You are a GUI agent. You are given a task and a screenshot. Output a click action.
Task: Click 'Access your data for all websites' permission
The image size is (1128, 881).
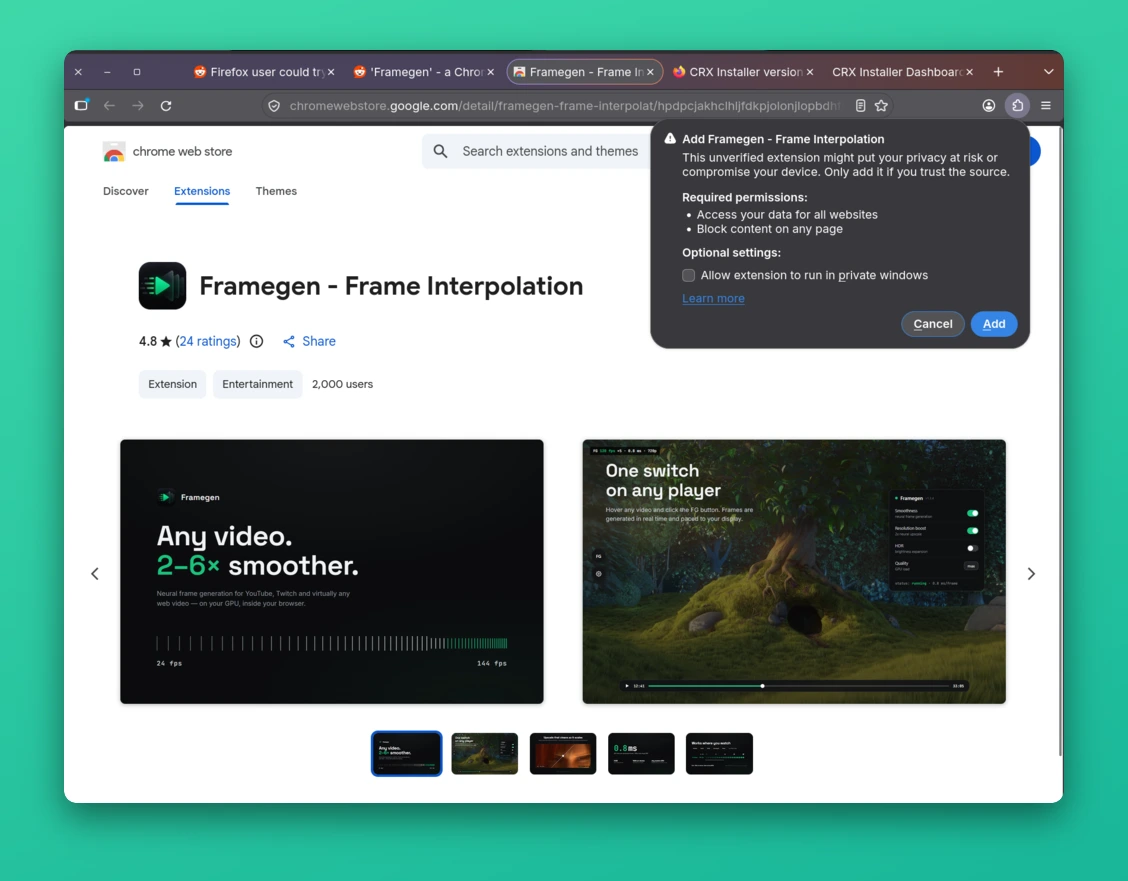787,214
